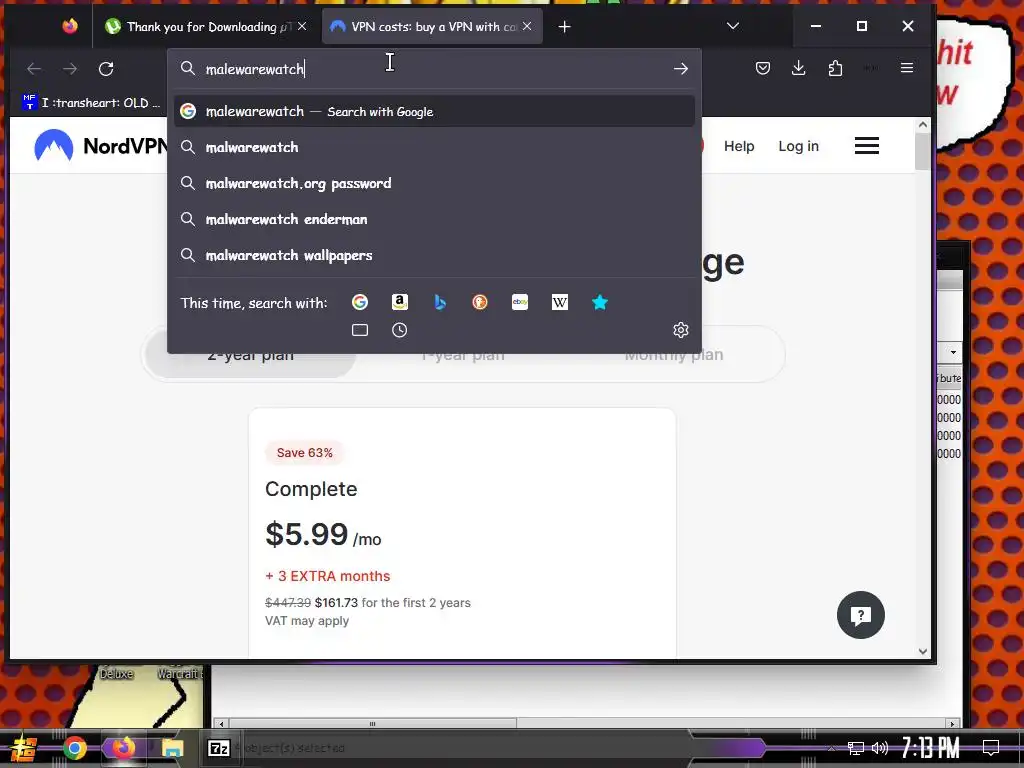This screenshot has width=1024, height=768.
Task: Click the address bar containing 'malewarewatch'
Action: 434,69
